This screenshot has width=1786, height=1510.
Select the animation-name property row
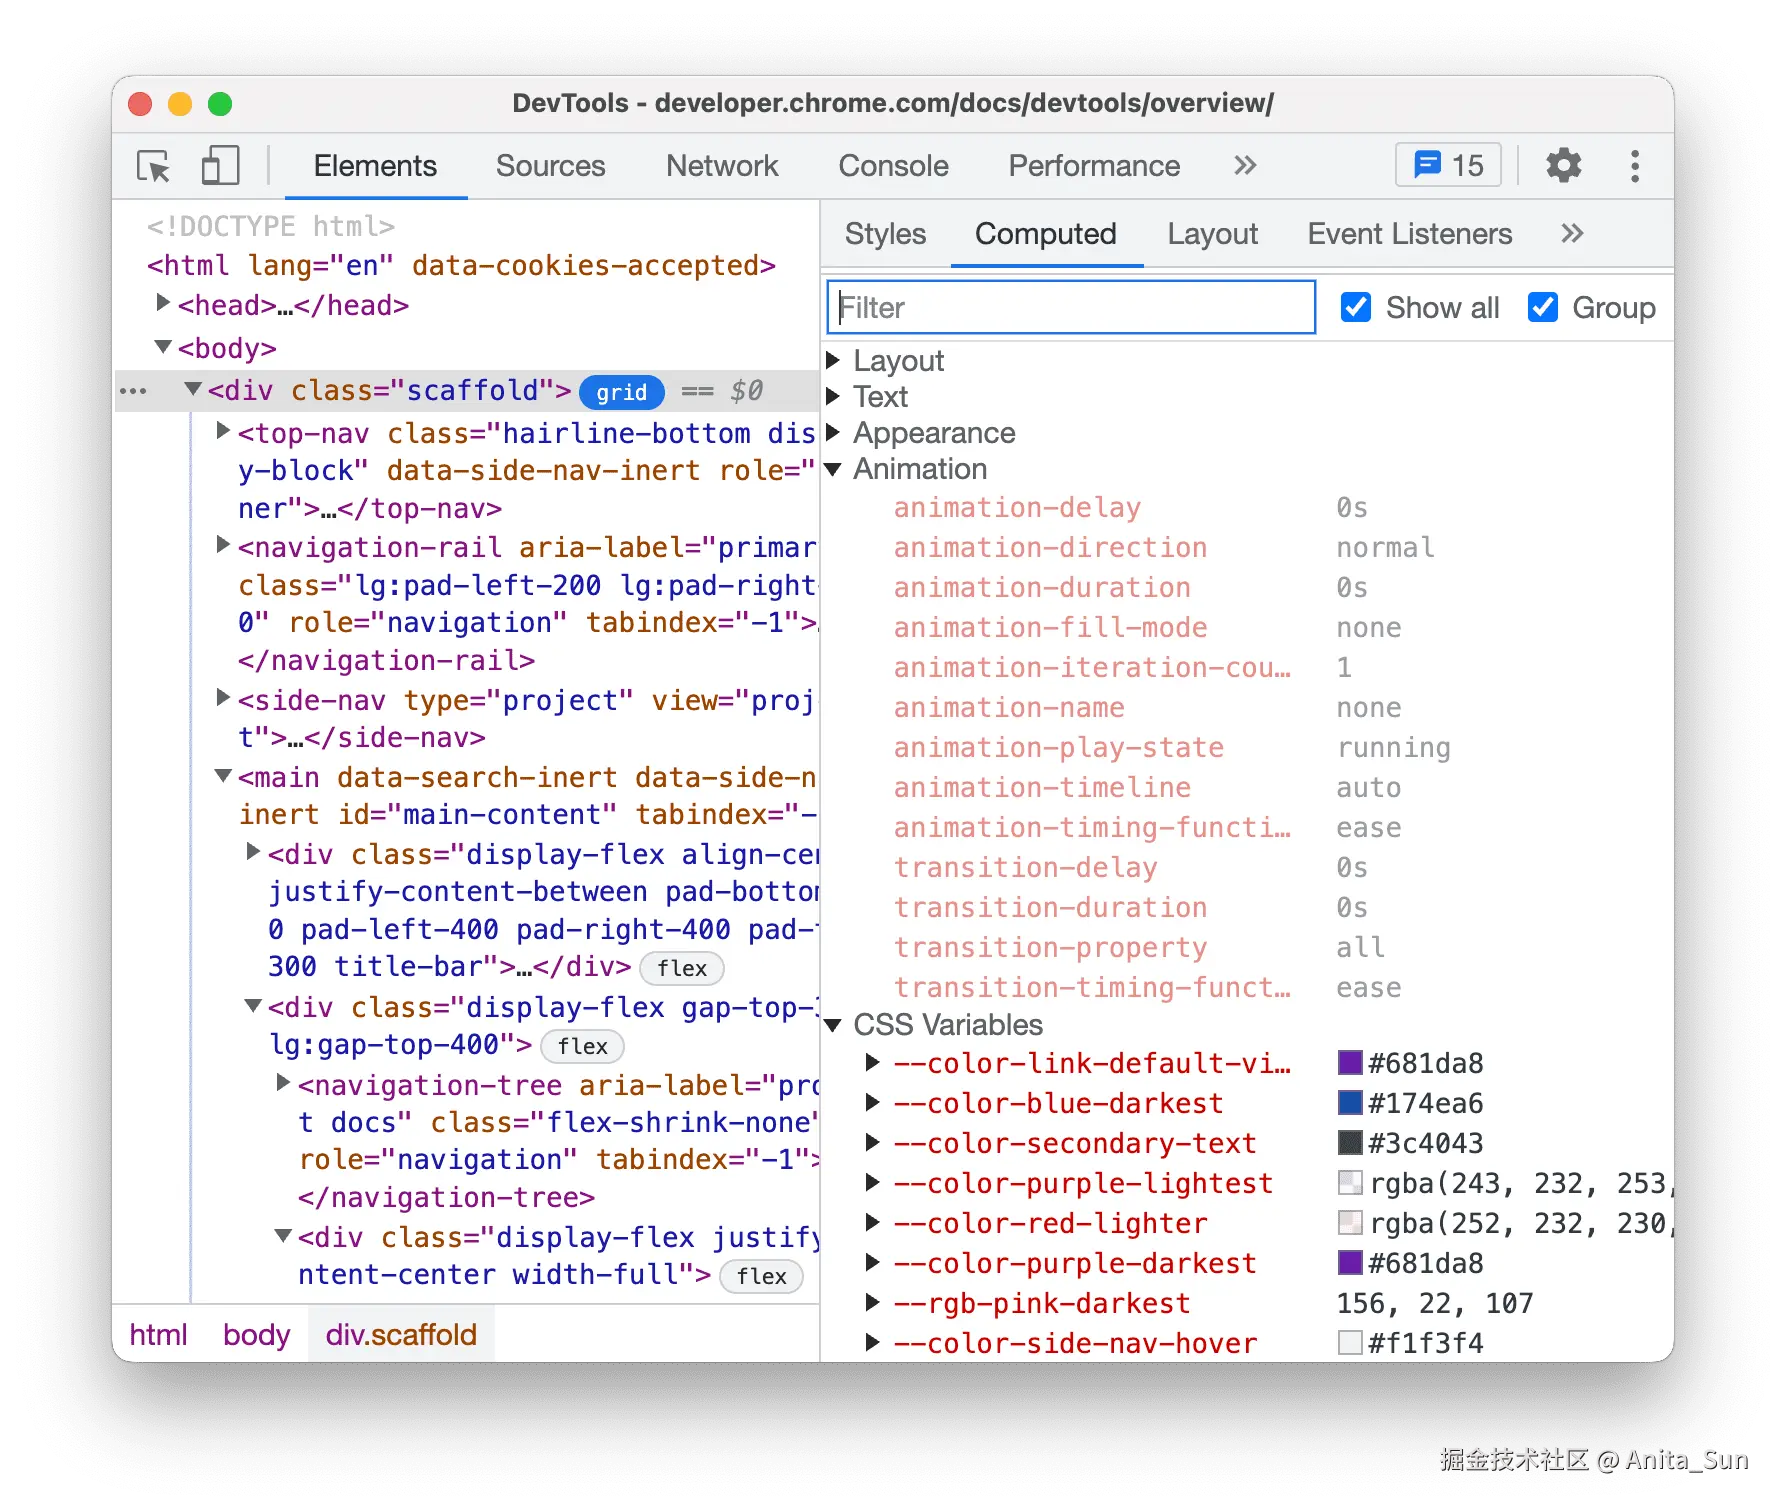pos(1247,708)
